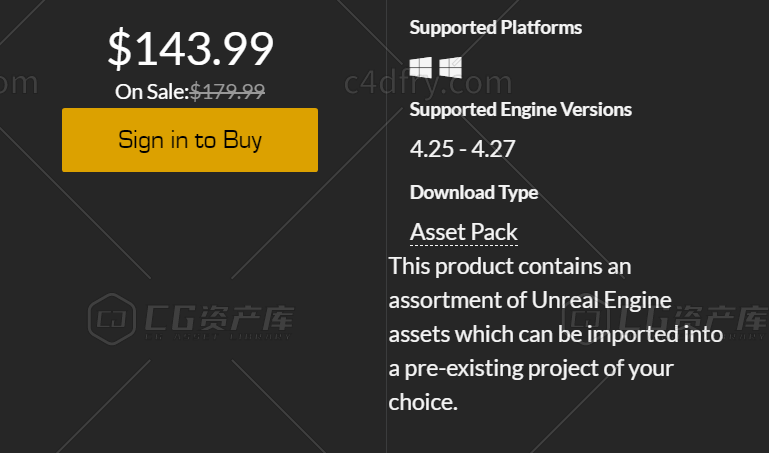Select the 4.25 - 4.27 engine version text
Image resolution: width=769 pixels, height=453 pixels.
pyautogui.click(x=462, y=149)
